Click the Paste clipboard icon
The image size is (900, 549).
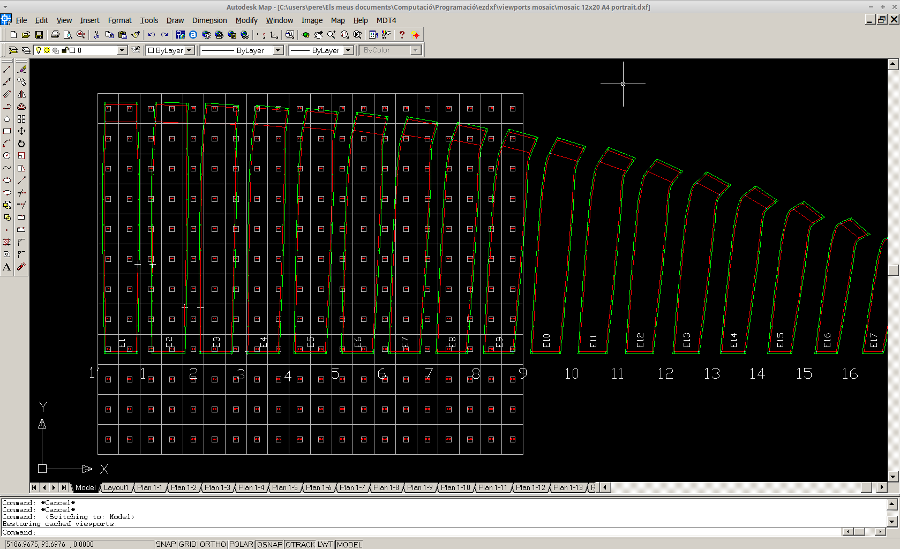pyautogui.click(x=122, y=35)
